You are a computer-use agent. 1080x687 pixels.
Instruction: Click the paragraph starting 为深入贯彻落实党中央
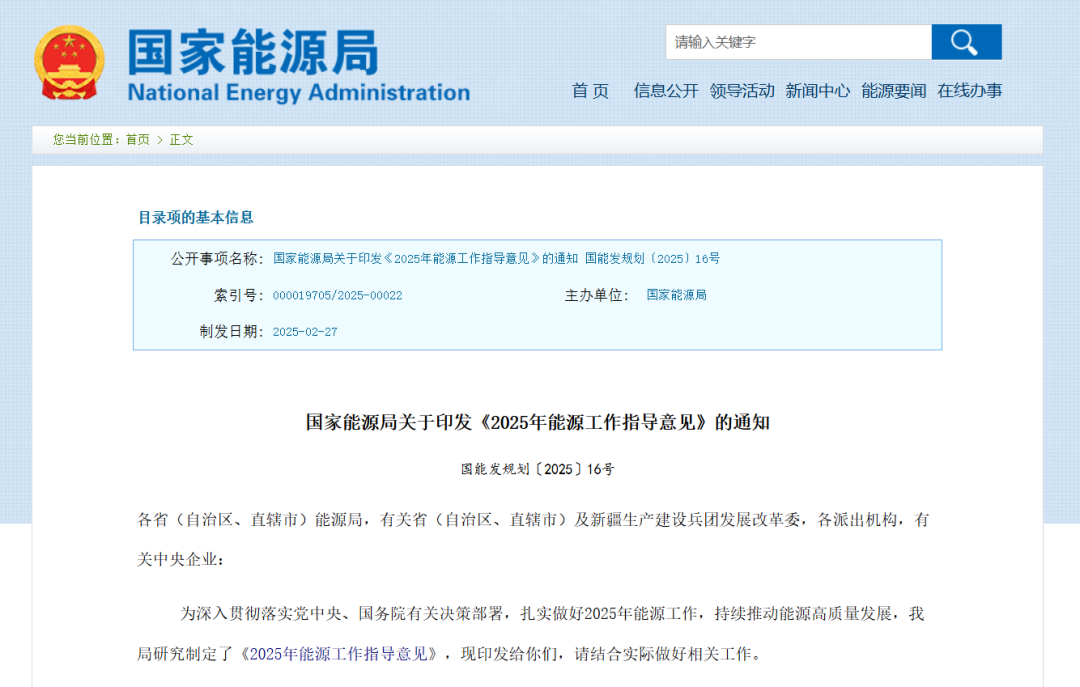(x=530, y=634)
